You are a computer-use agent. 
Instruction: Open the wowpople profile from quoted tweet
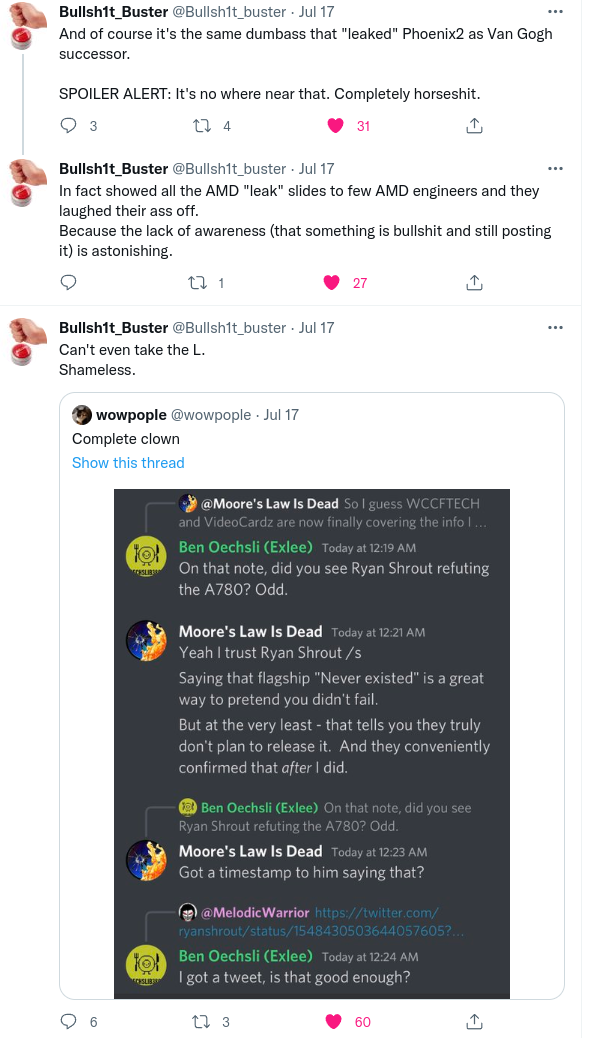coord(131,415)
